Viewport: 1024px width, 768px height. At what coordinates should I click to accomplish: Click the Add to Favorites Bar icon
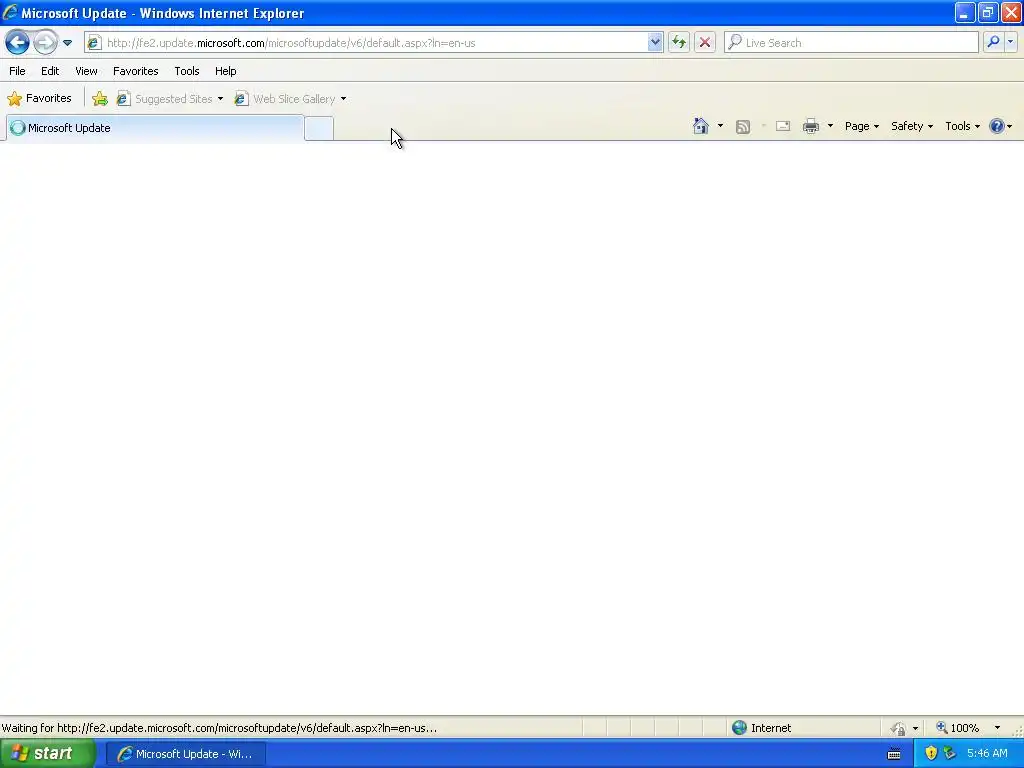99,99
